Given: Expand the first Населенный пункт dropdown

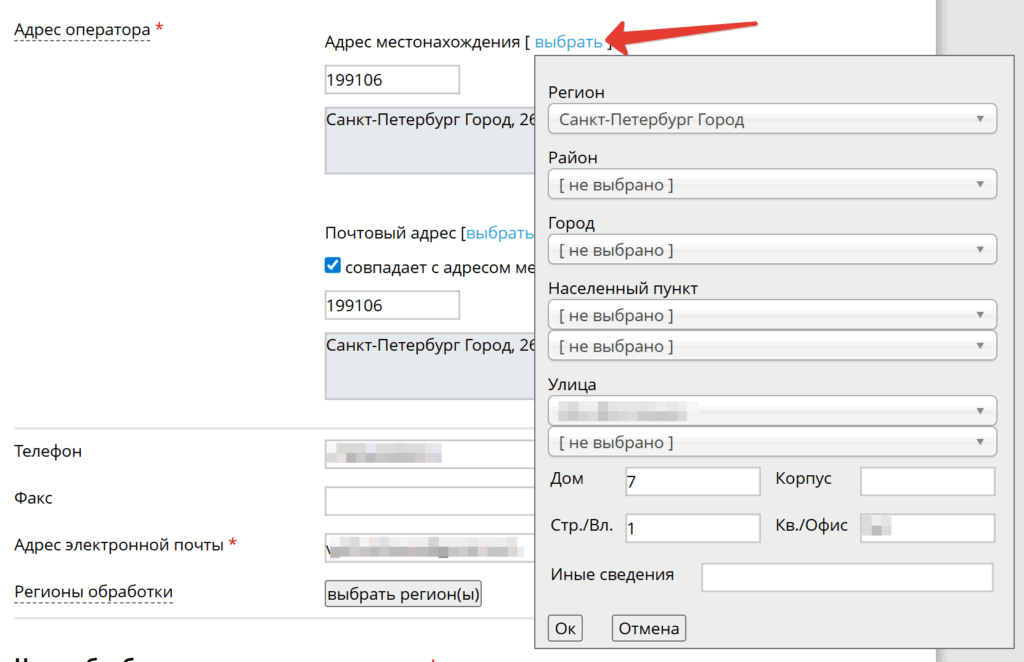Looking at the screenshot, I should click(772, 315).
